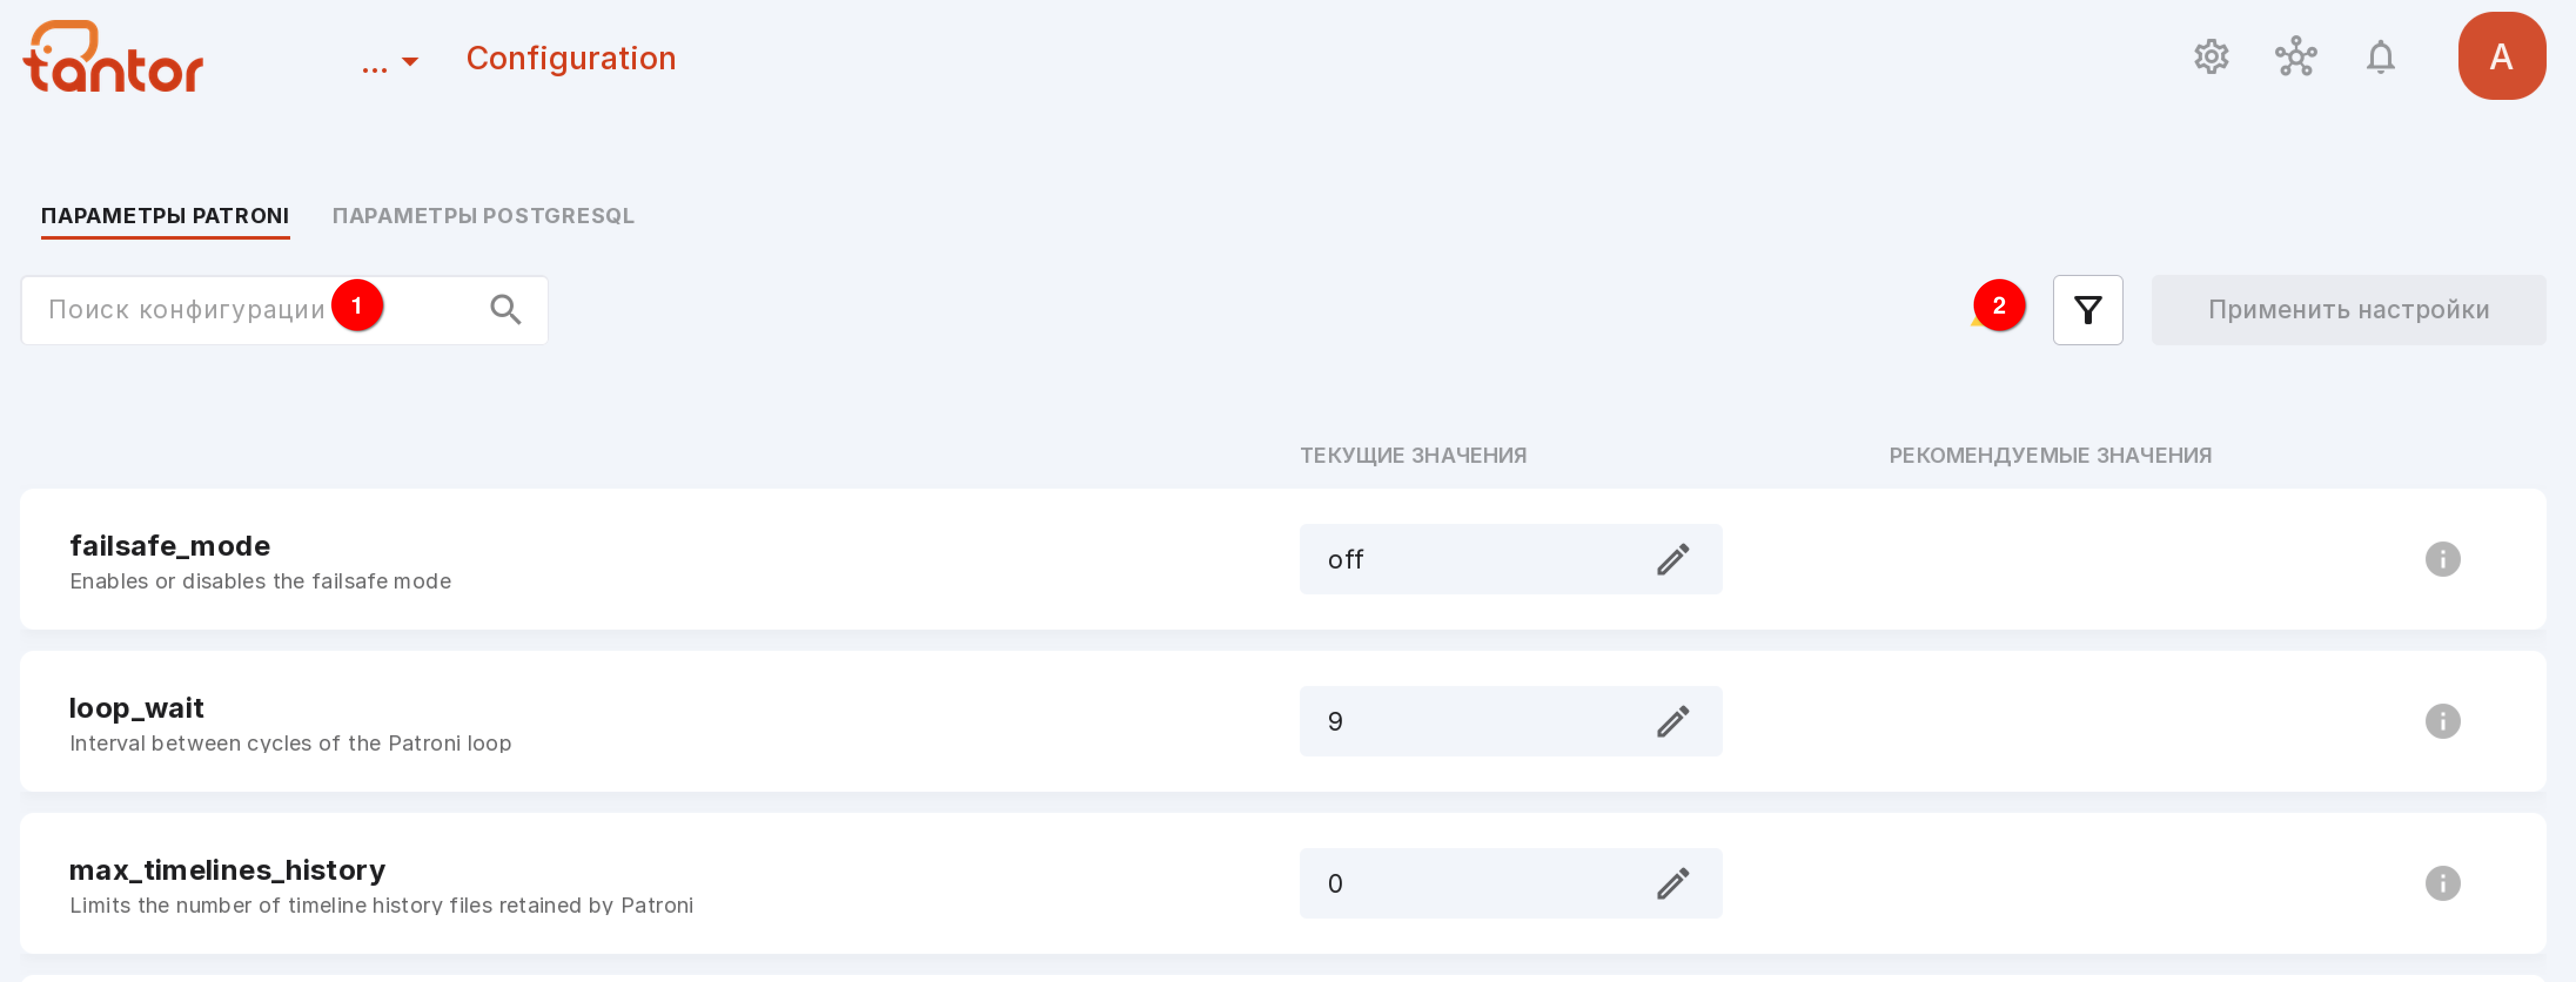The image size is (2576, 982).
Task: Edit loop_wait value with pencil icon
Action: (1672, 721)
